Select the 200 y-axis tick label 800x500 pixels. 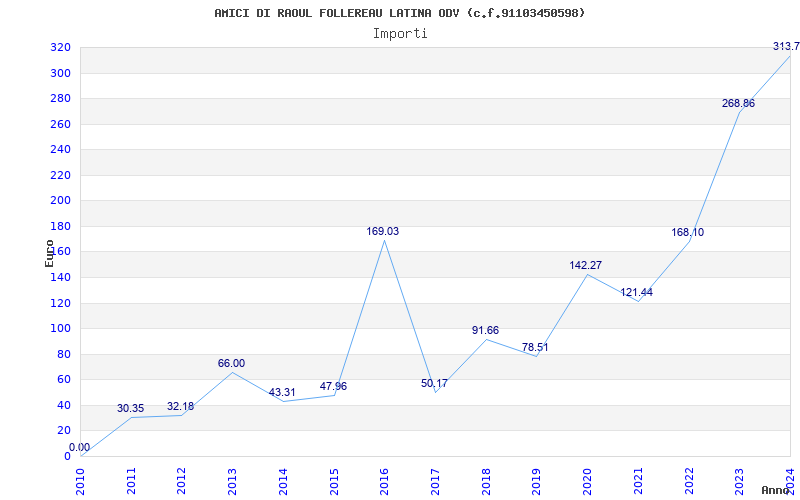[60, 201]
